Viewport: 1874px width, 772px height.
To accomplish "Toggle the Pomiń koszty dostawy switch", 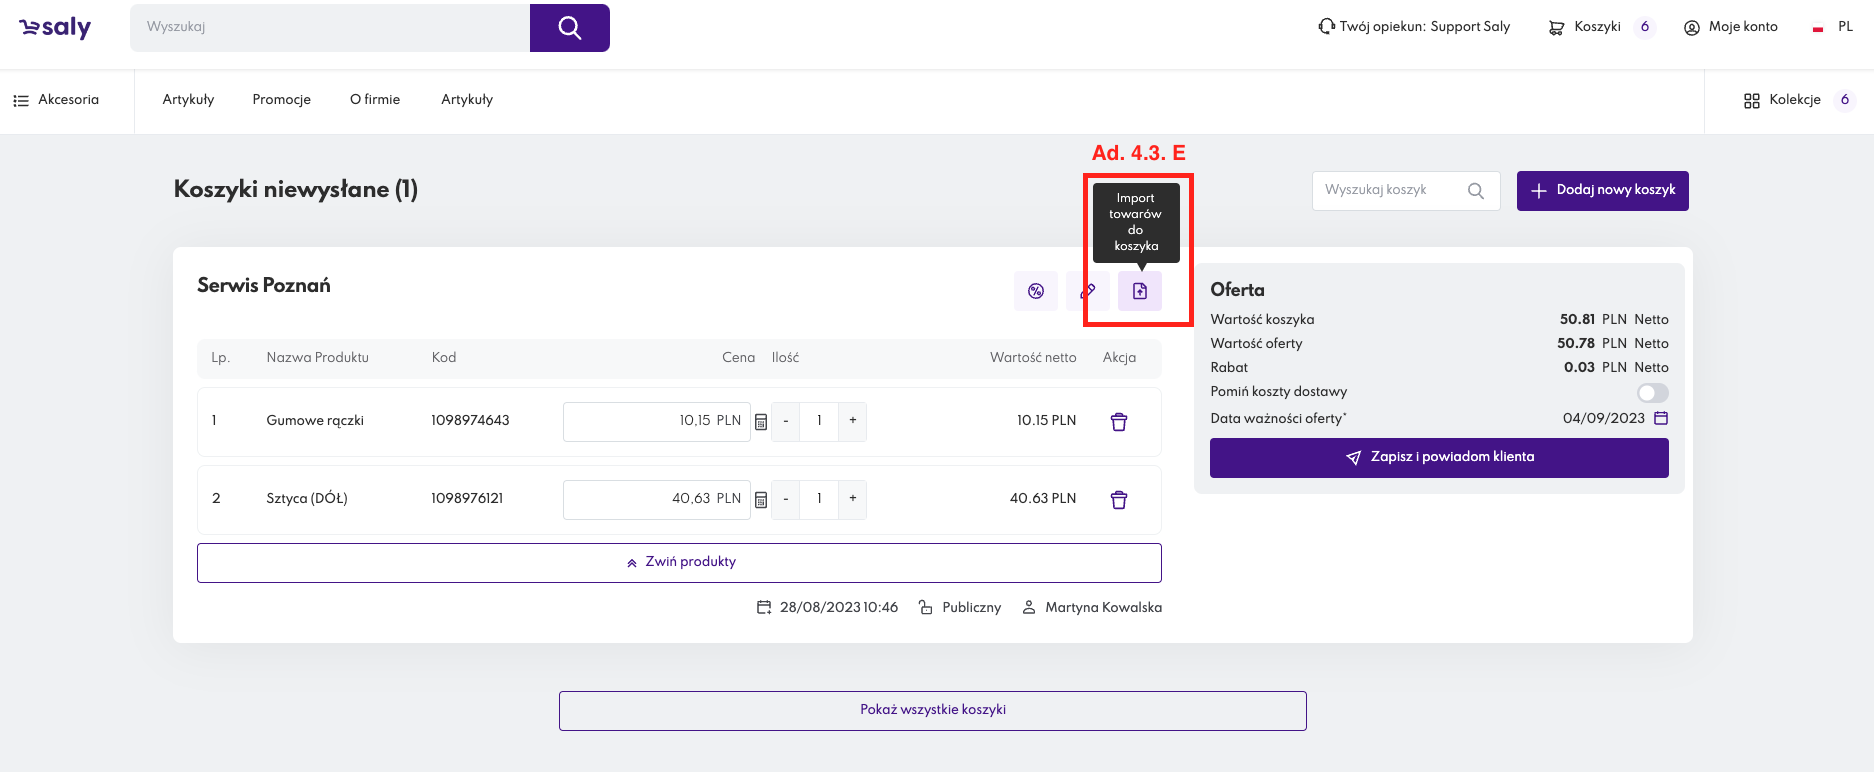I will coord(1652,393).
